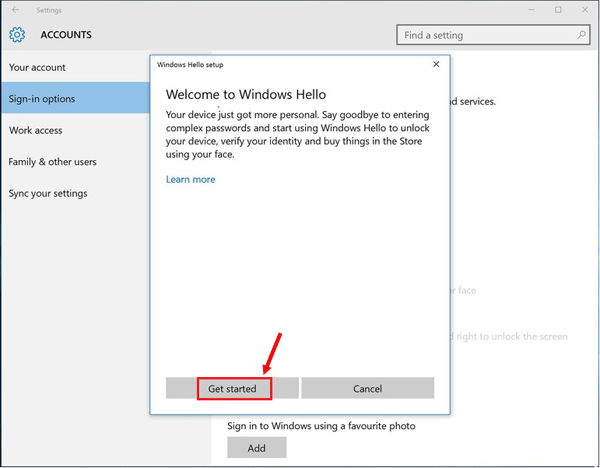Click the Welcome to Windows Hello heading

(246, 94)
